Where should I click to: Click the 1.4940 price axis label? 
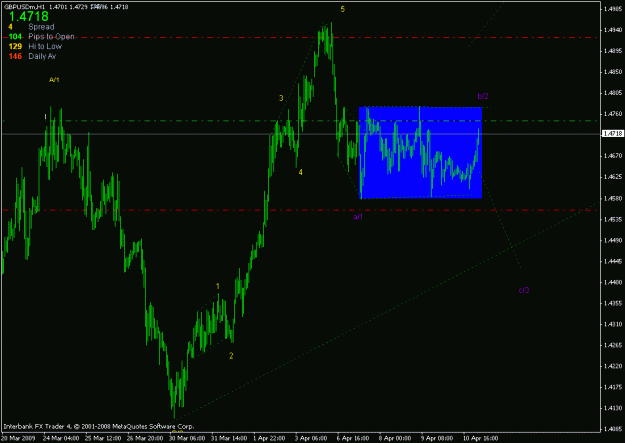(x=613, y=30)
